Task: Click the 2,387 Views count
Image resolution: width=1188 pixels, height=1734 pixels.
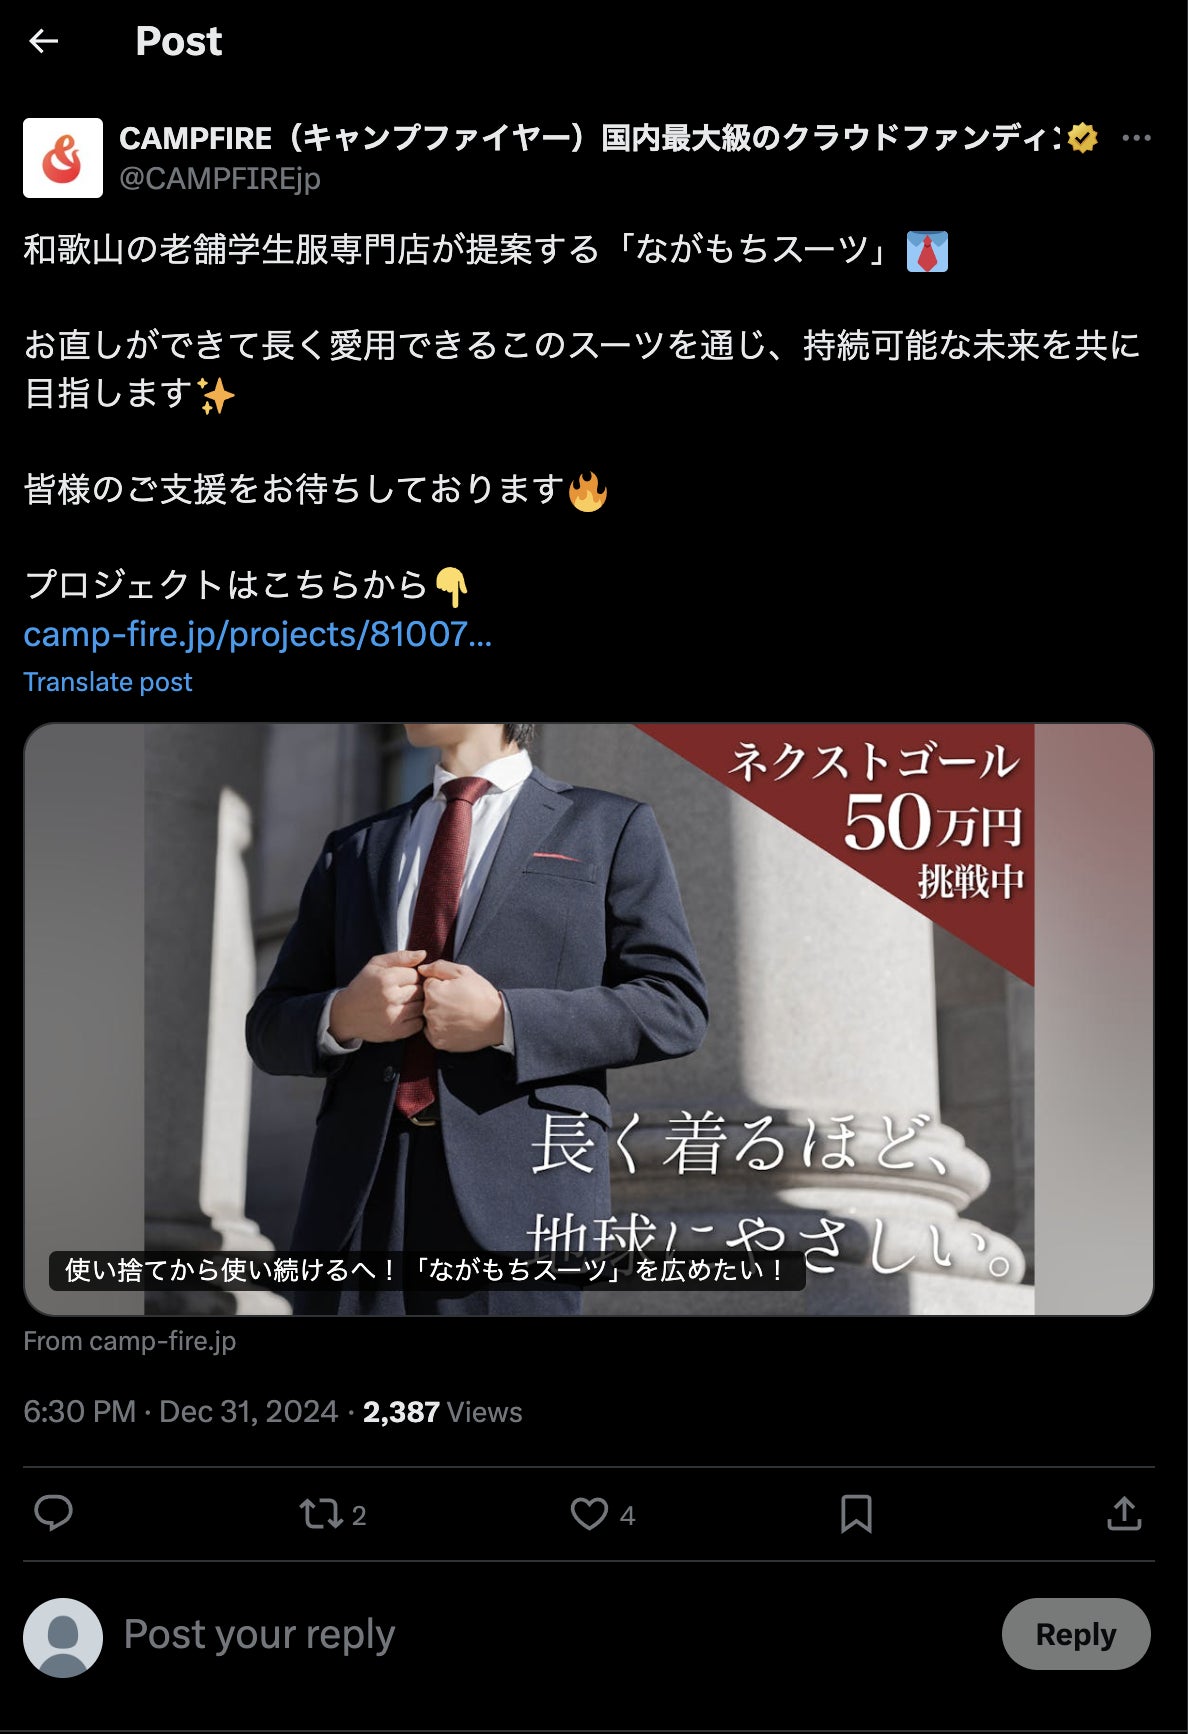Action: click(x=442, y=1412)
